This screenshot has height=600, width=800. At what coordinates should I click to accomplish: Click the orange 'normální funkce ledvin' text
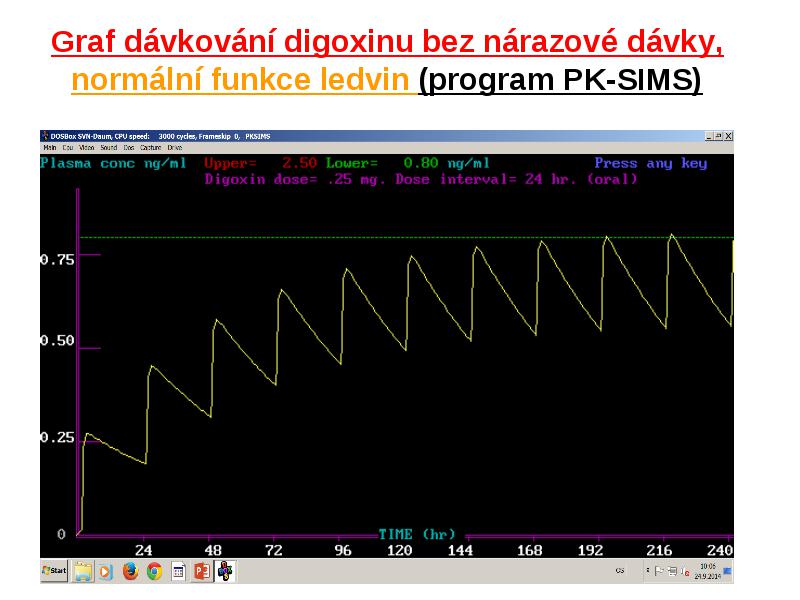point(240,80)
